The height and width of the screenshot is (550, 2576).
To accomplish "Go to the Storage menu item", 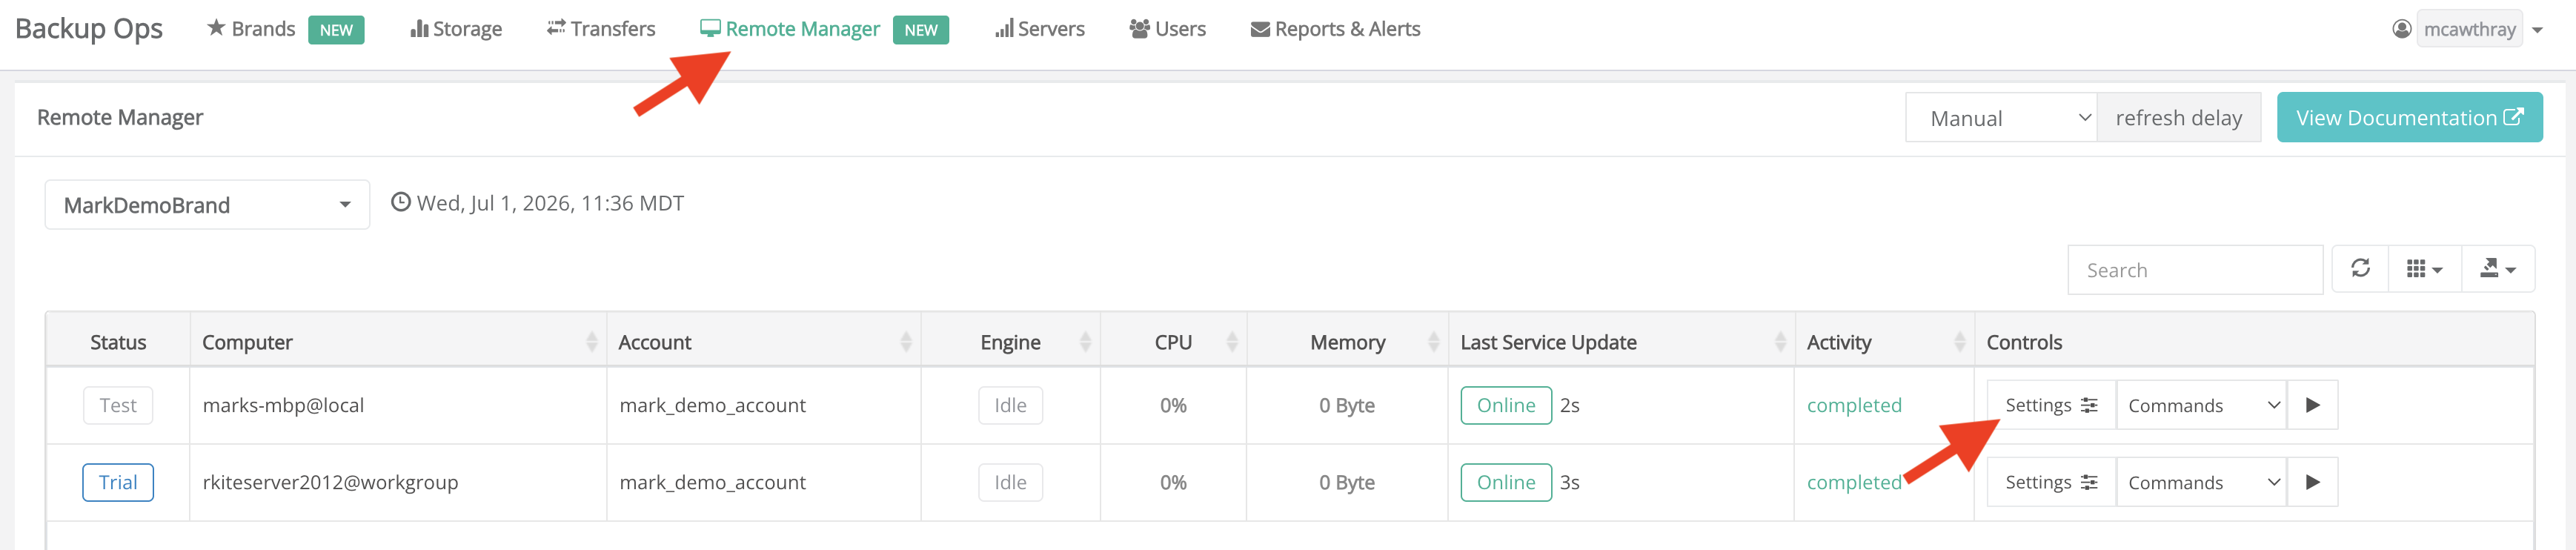I will click(456, 29).
